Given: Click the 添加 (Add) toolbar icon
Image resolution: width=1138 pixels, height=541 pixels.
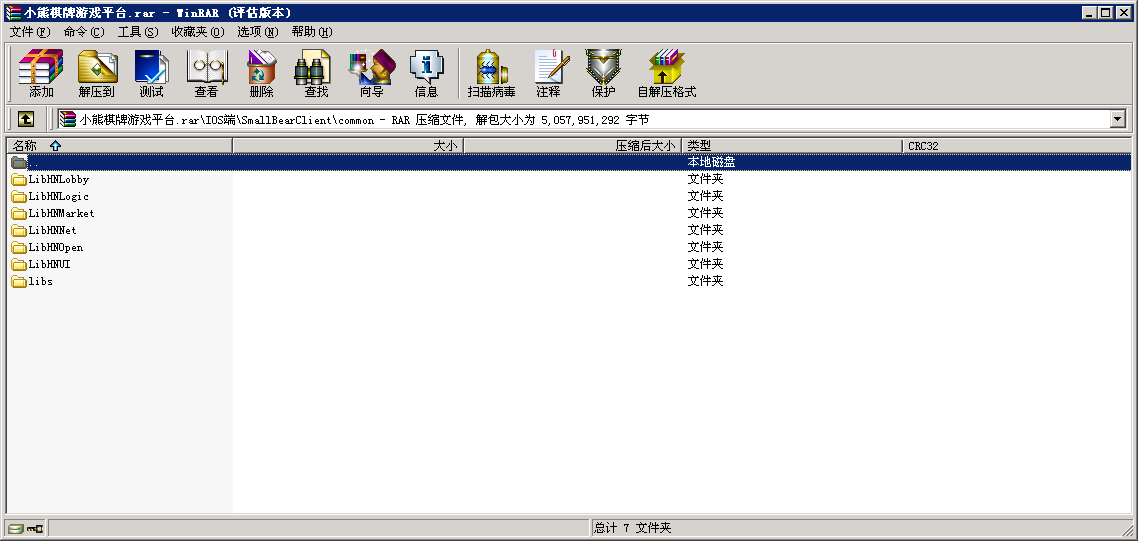Looking at the screenshot, I should click(41, 73).
